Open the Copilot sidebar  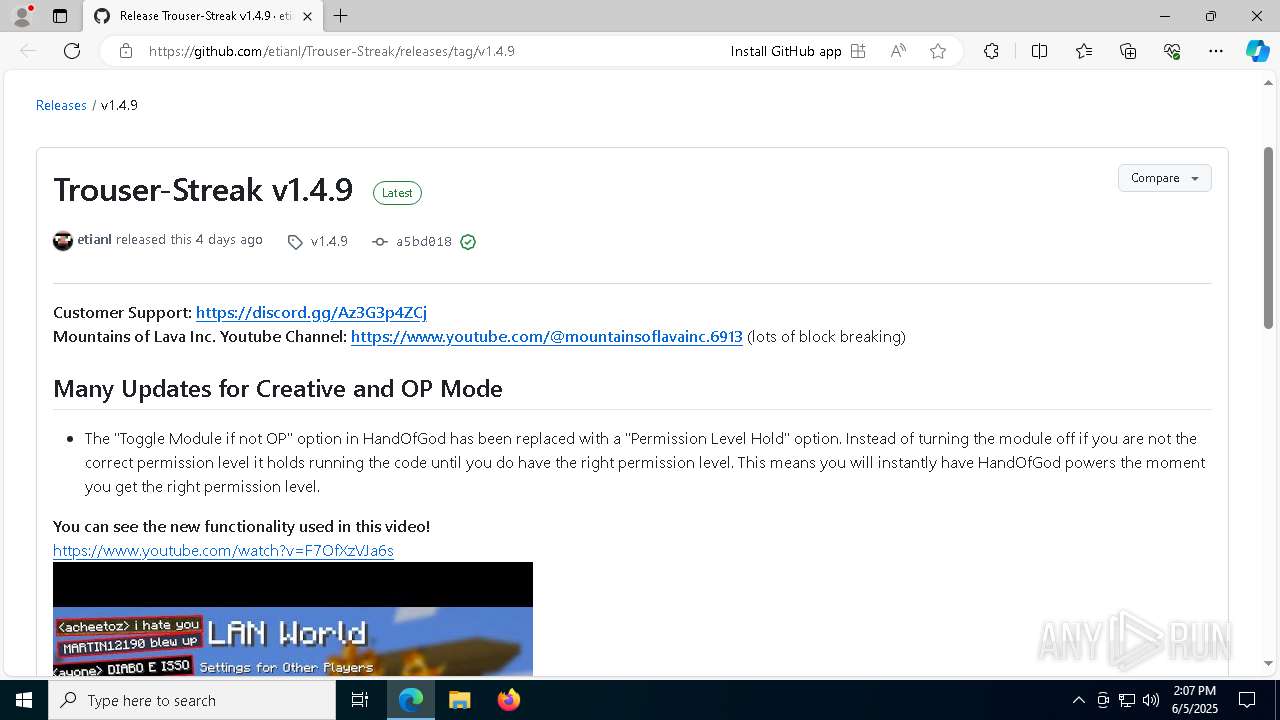point(1257,51)
